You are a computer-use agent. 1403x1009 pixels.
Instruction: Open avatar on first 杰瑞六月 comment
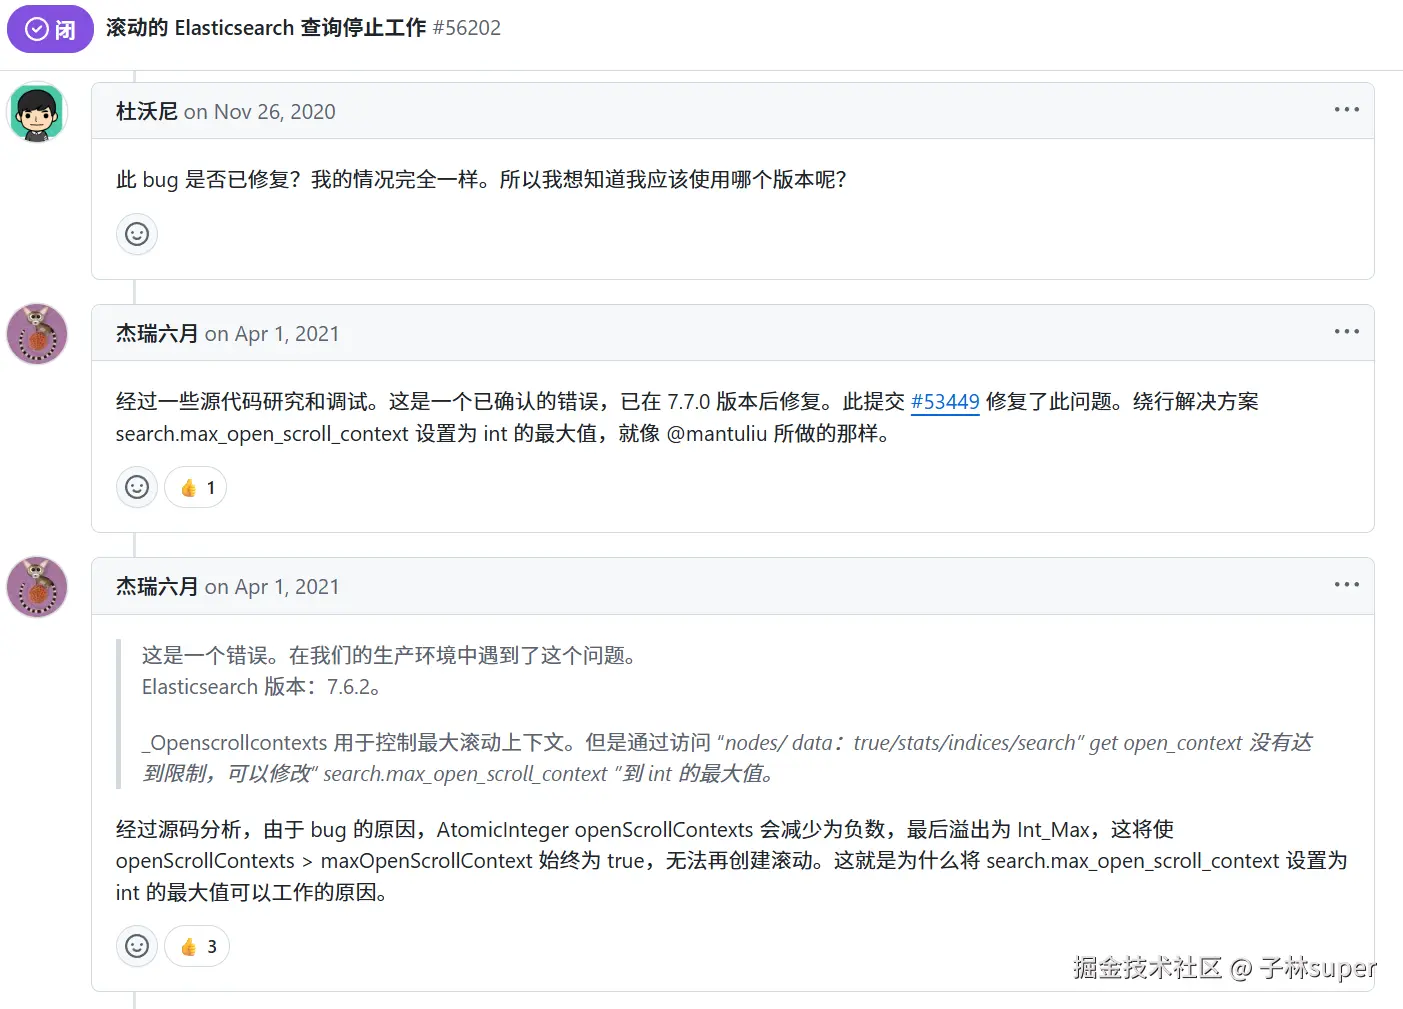(37, 334)
